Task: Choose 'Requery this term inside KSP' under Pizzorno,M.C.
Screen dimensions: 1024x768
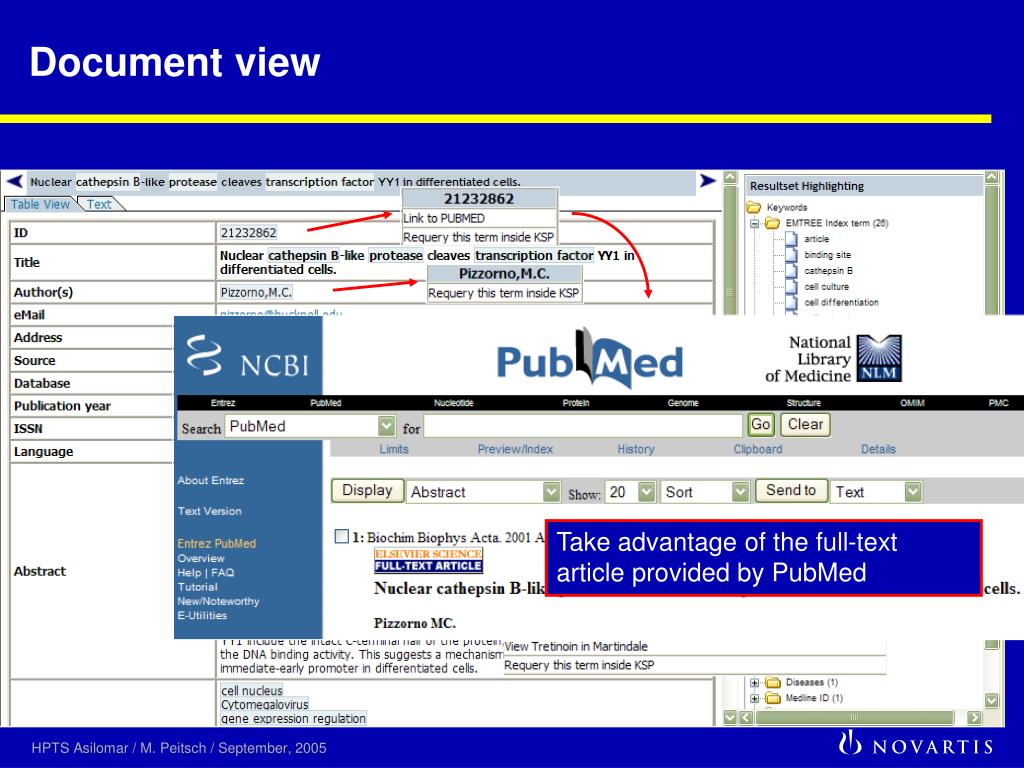Action: point(504,293)
